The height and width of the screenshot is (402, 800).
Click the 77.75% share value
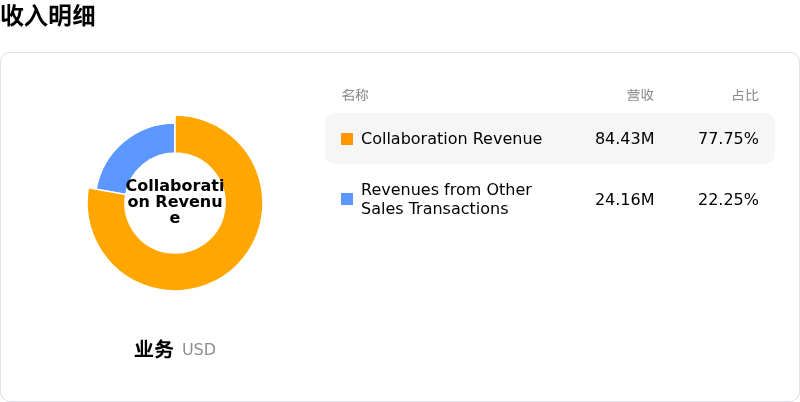click(729, 139)
